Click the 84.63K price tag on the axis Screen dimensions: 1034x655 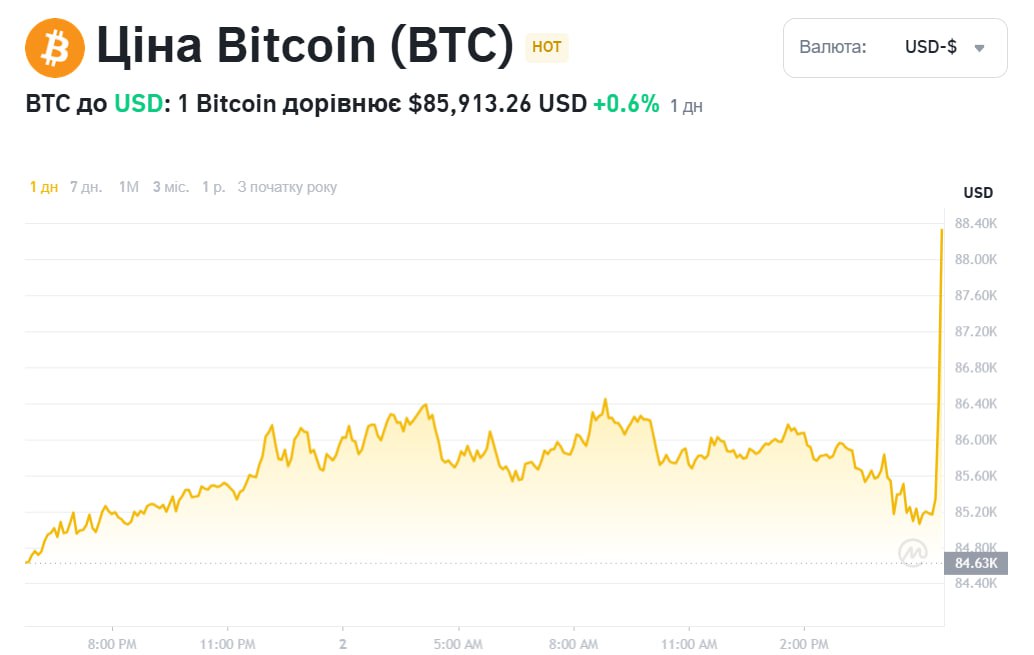(975, 563)
